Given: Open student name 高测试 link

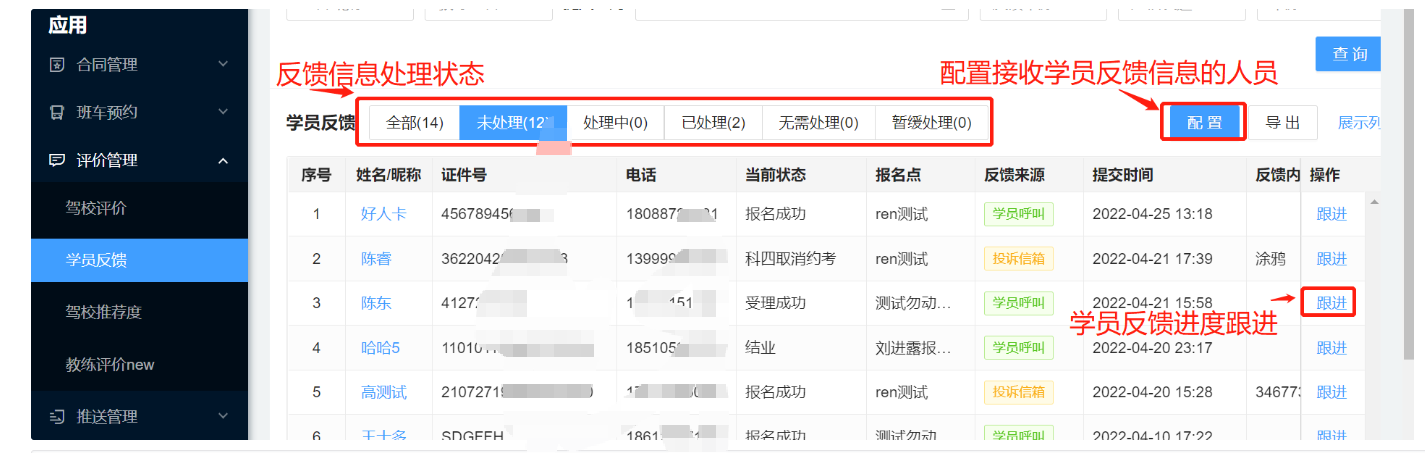Looking at the screenshot, I should point(384,392).
